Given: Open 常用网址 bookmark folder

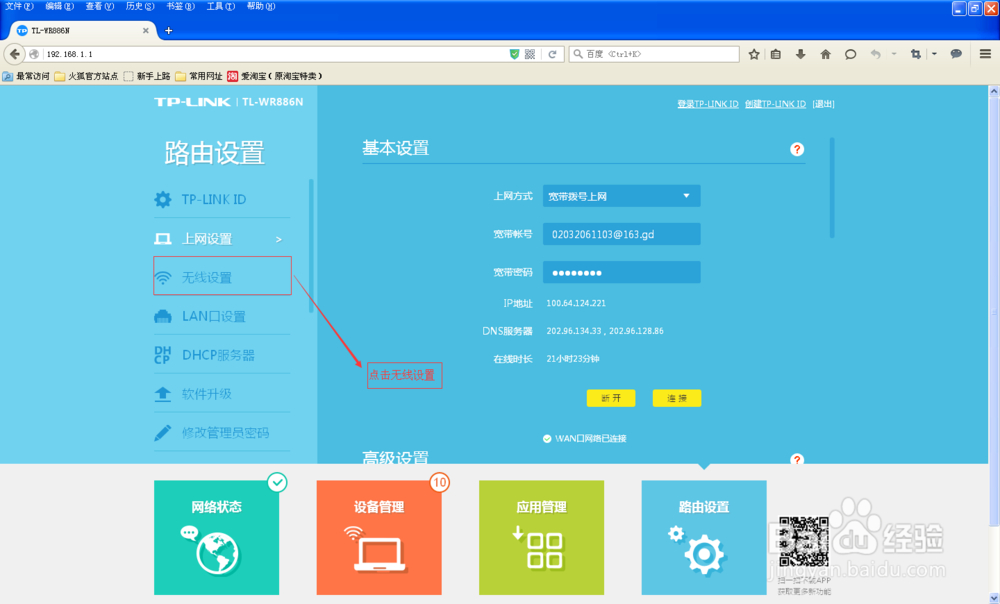Looking at the screenshot, I should click(x=199, y=76).
